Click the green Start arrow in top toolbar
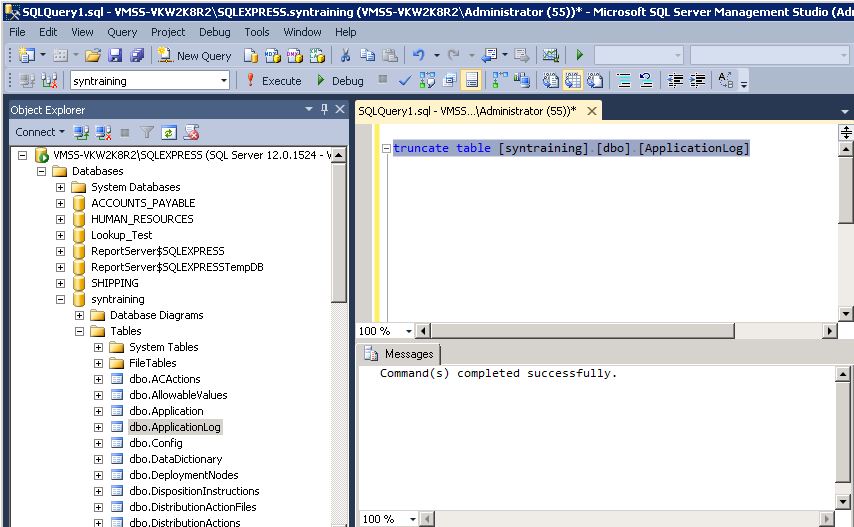This screenshot has width=854, height=527. click(580, 55)
